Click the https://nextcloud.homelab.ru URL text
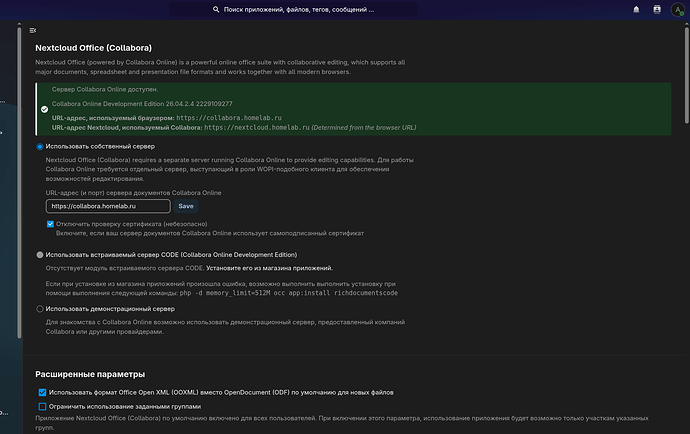The width and height of the screenshot is (690, 434). click(257, 128)
